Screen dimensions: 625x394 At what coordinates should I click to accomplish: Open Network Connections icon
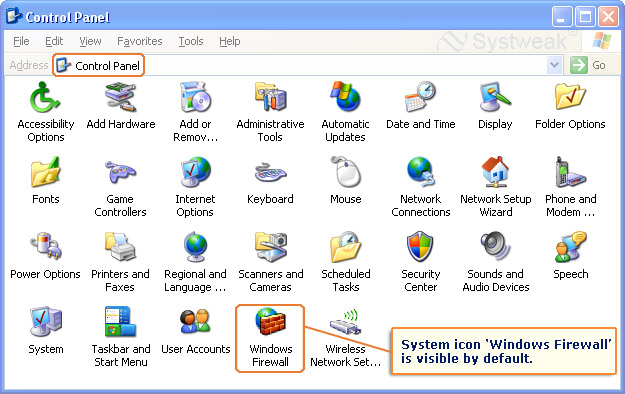pyautogui.click(x=421, y=172)
